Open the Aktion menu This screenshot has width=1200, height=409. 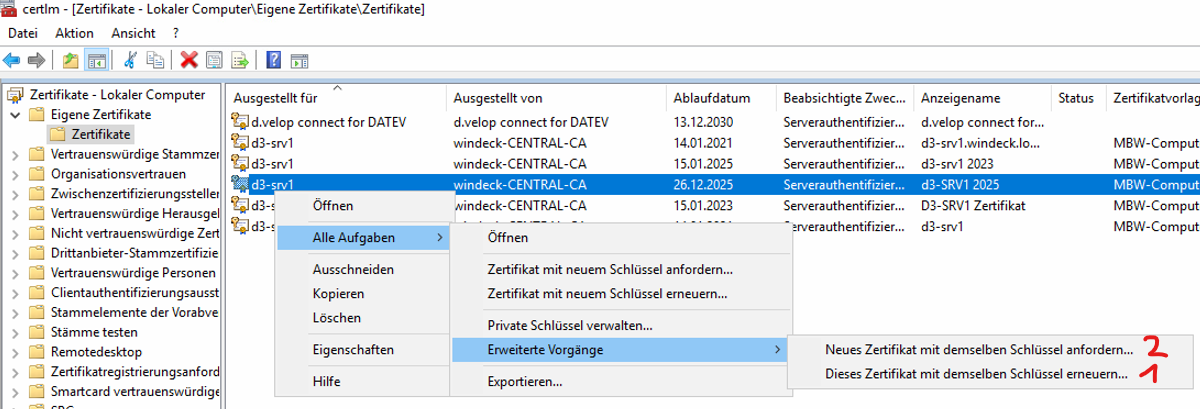tap(74, 33)
